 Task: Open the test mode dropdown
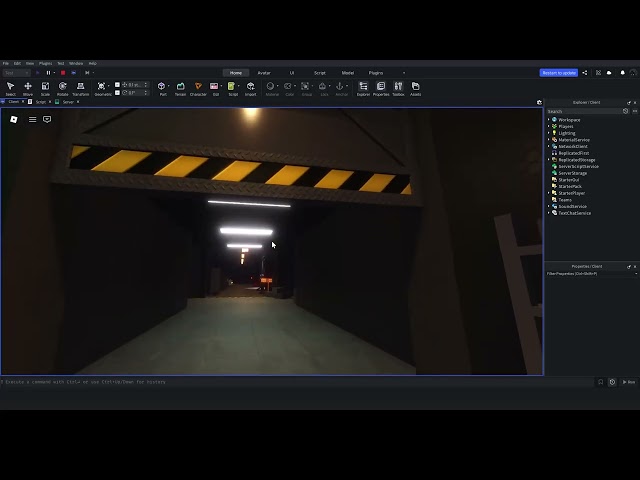pos(17,73)
